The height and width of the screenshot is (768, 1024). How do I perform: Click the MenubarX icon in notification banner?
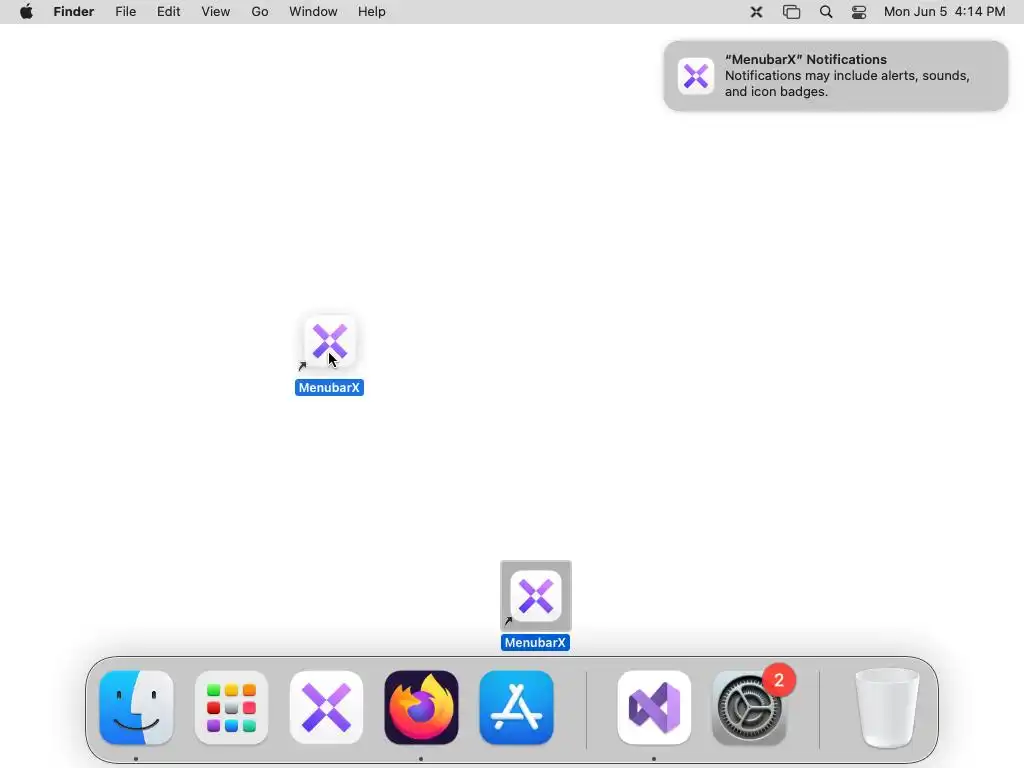click(696, 76)
